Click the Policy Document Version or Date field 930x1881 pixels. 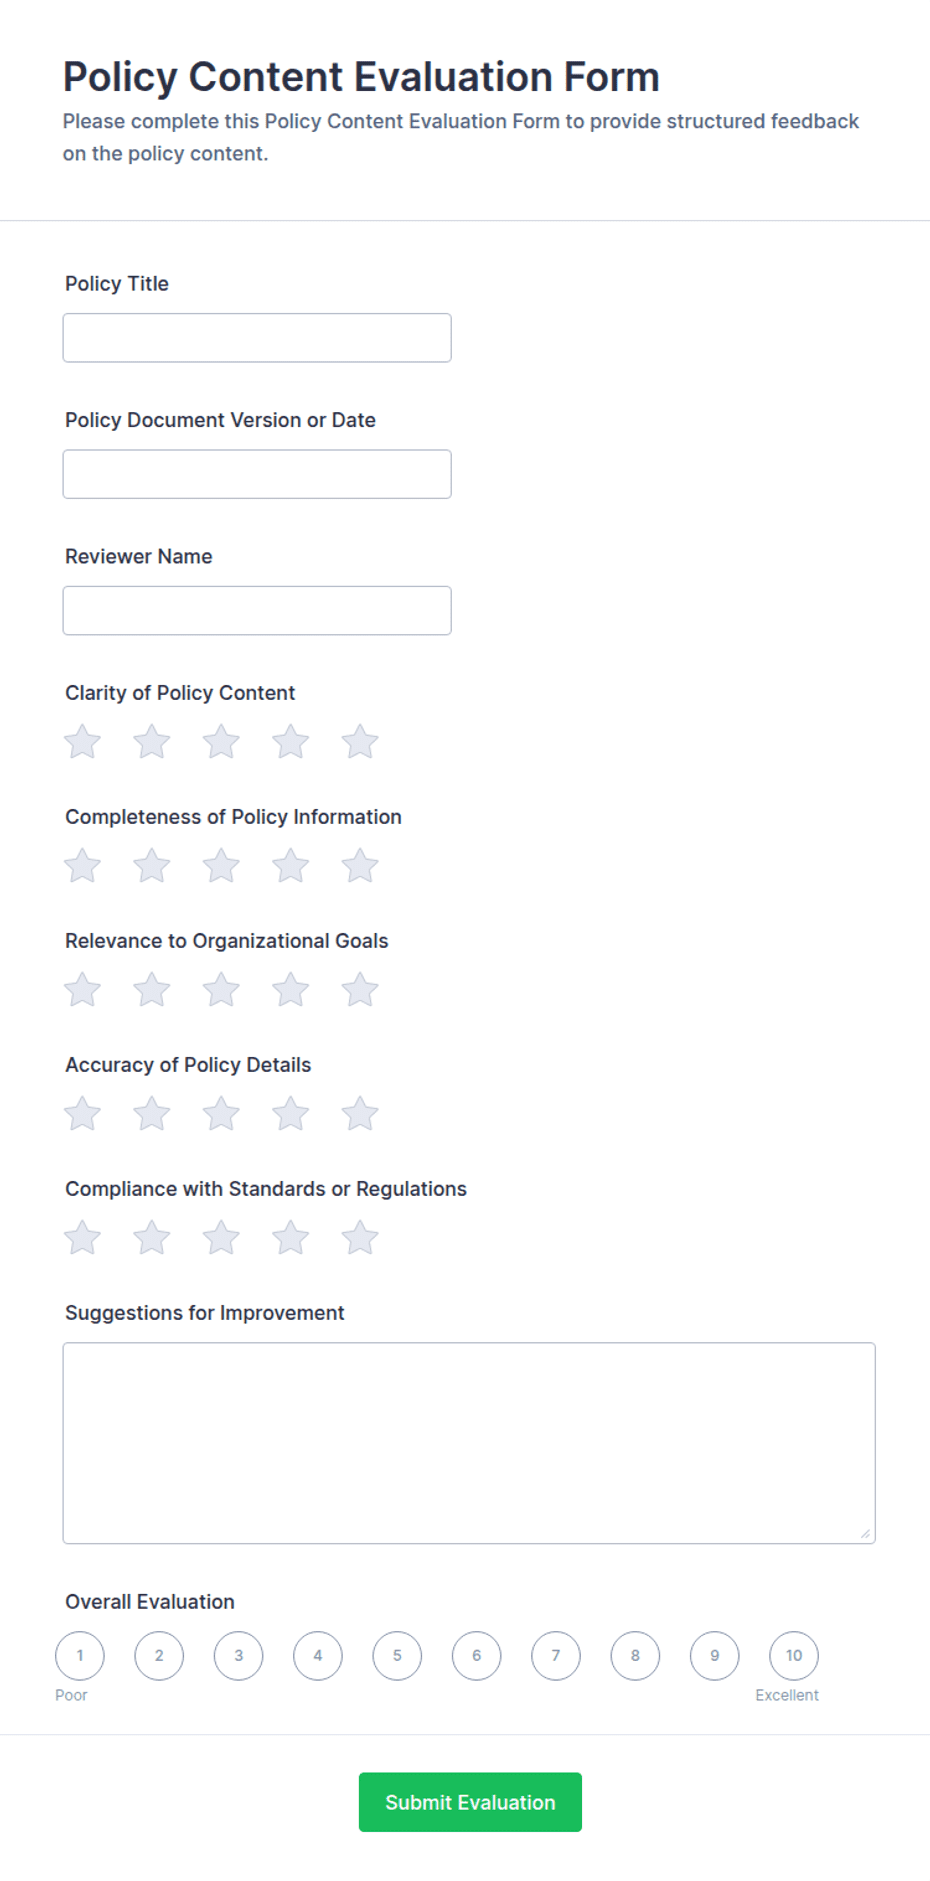click(257, 474)
